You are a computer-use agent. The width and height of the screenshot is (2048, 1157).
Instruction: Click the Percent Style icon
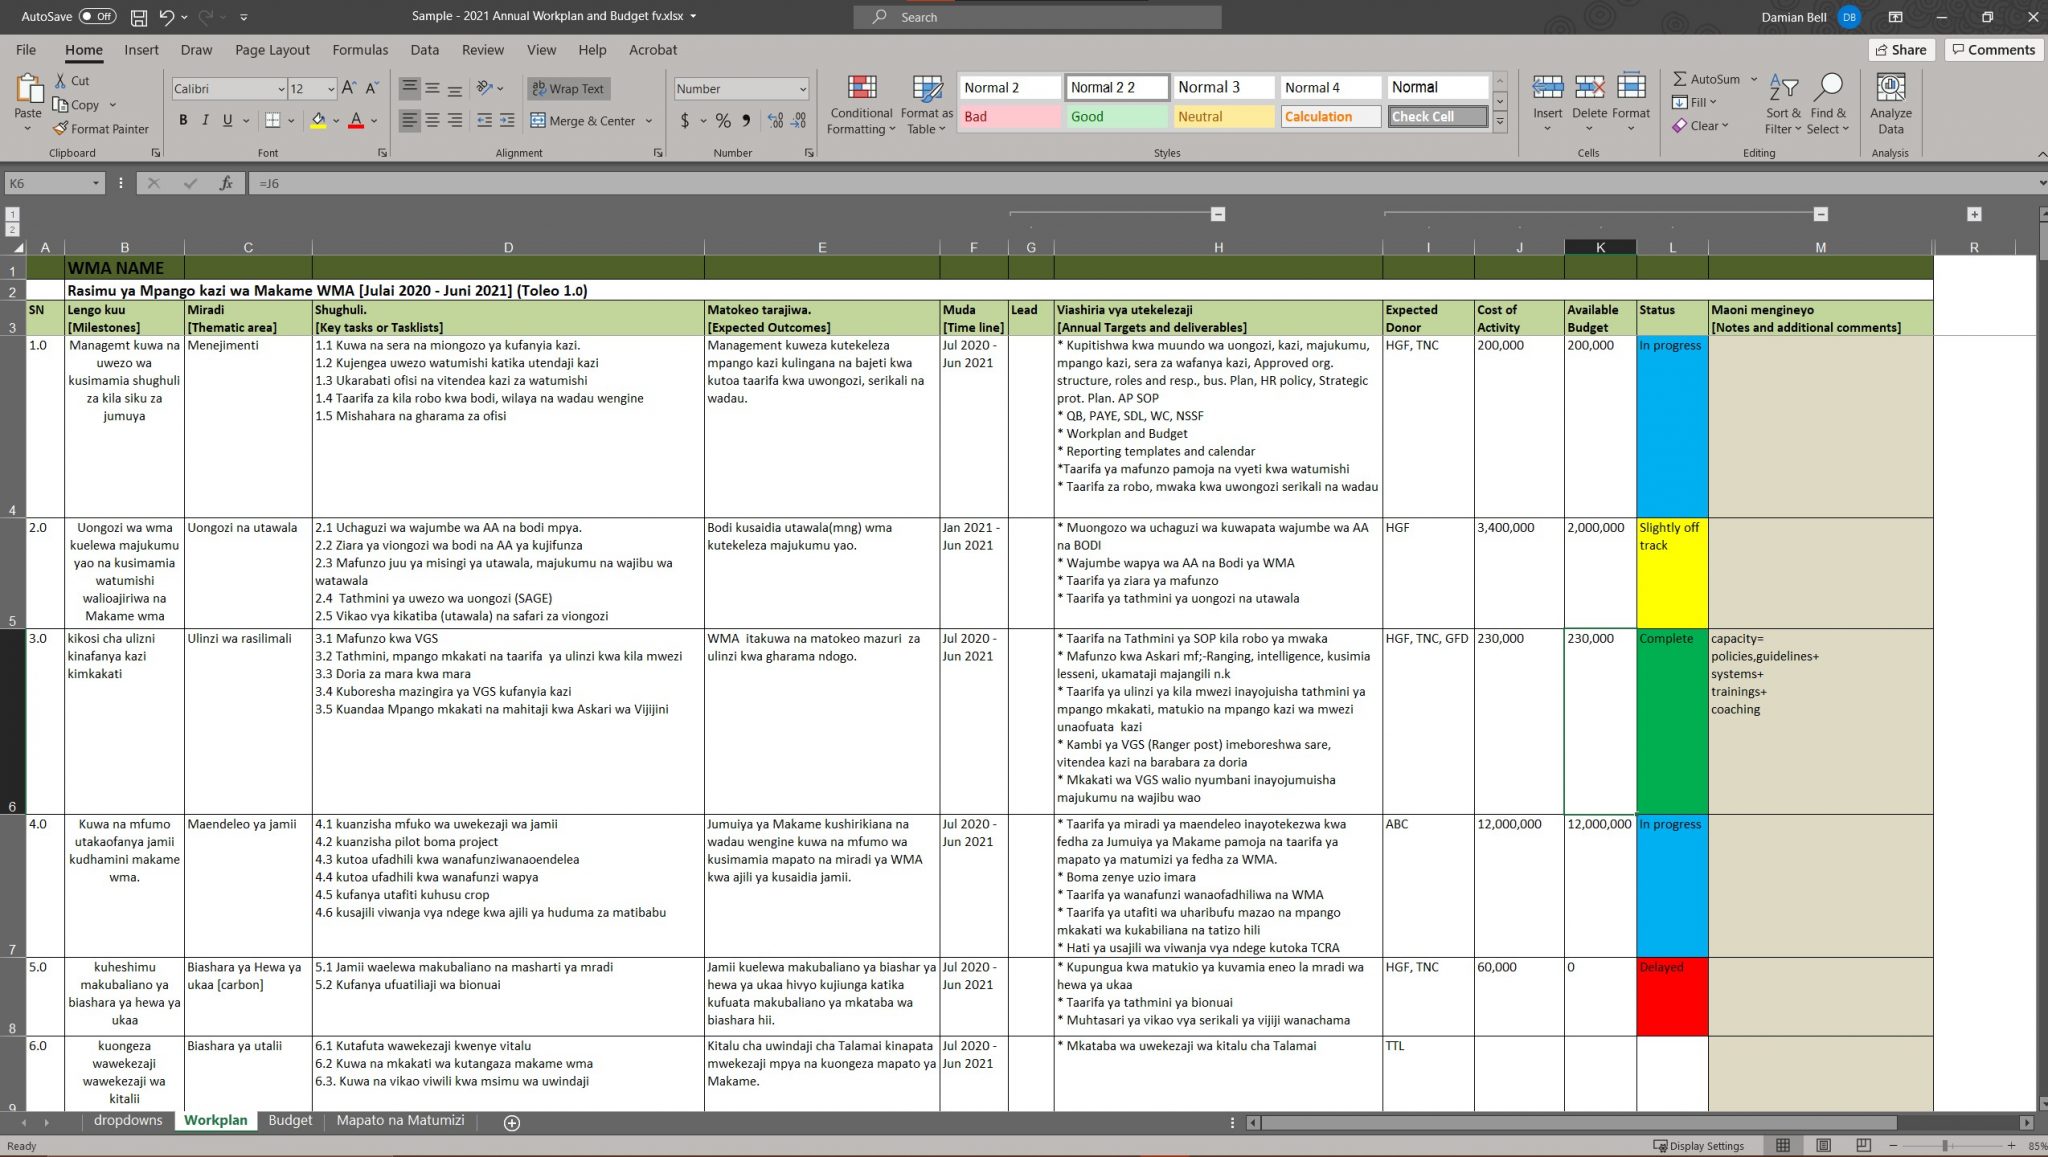pos(723,121)
